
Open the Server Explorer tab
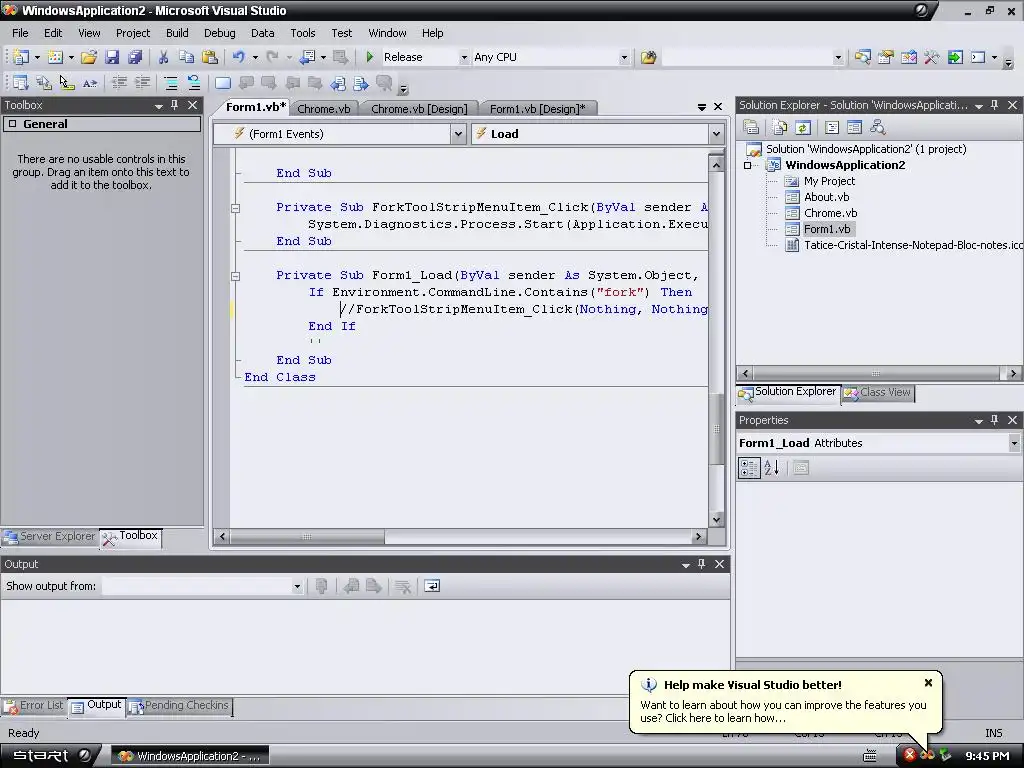50,536
